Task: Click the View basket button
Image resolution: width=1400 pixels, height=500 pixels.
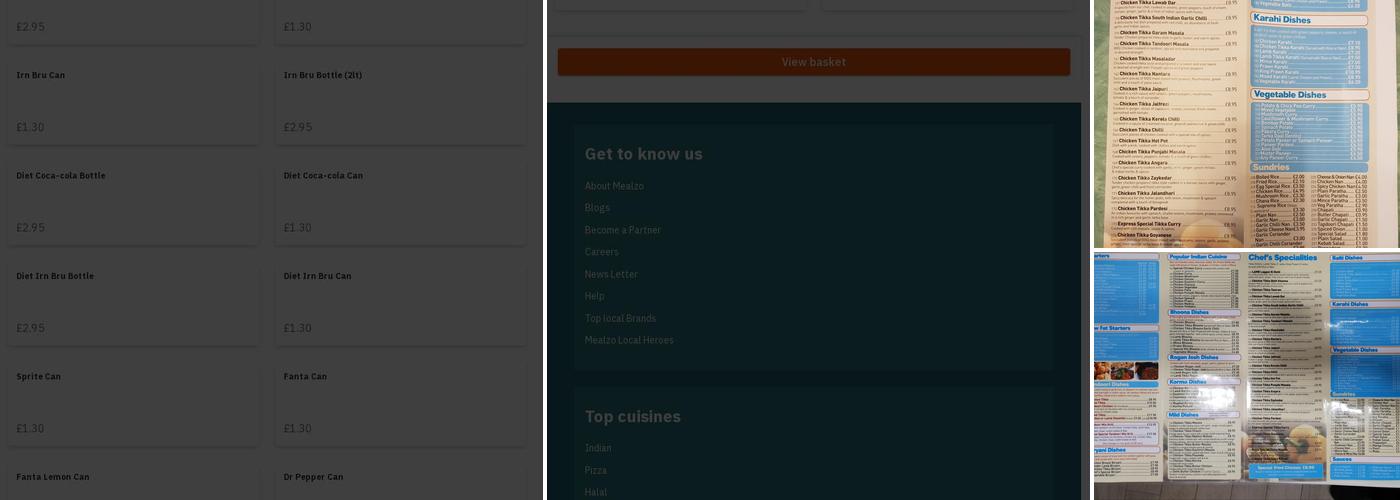Action: pyautogui.click(x=813, y=62)
